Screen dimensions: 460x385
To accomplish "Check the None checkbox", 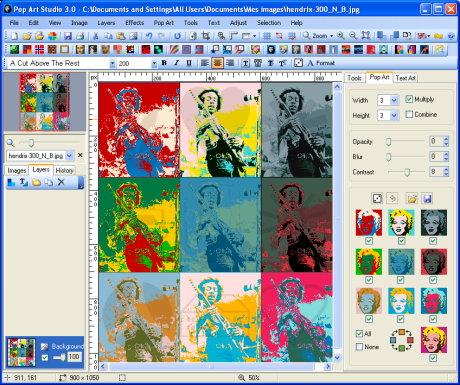I will [359, 347].
